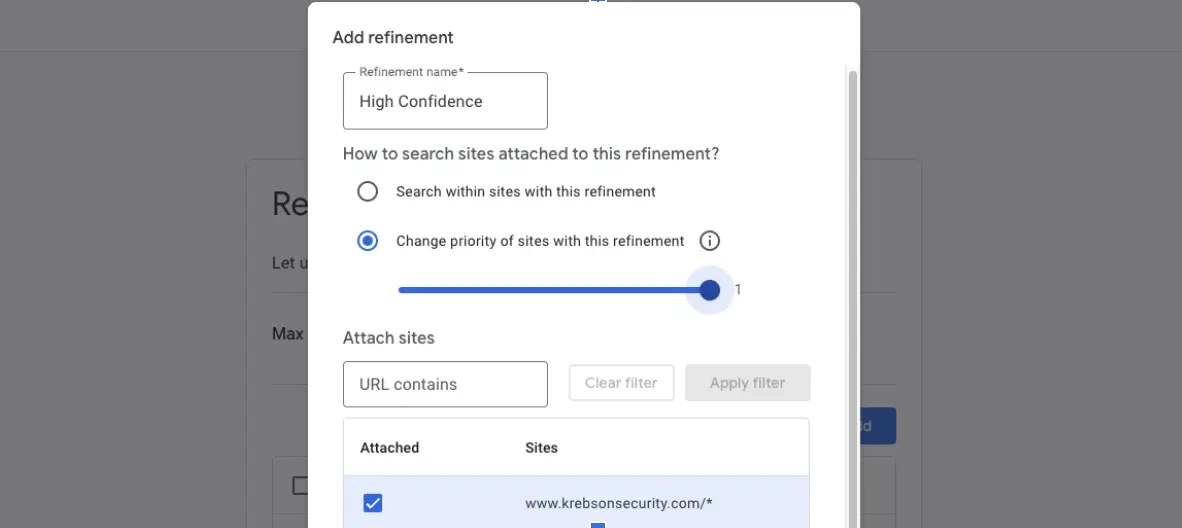This screenshot has width=1182, height=528.
Task: Click the slider value label 1
Action: (738, 290)
